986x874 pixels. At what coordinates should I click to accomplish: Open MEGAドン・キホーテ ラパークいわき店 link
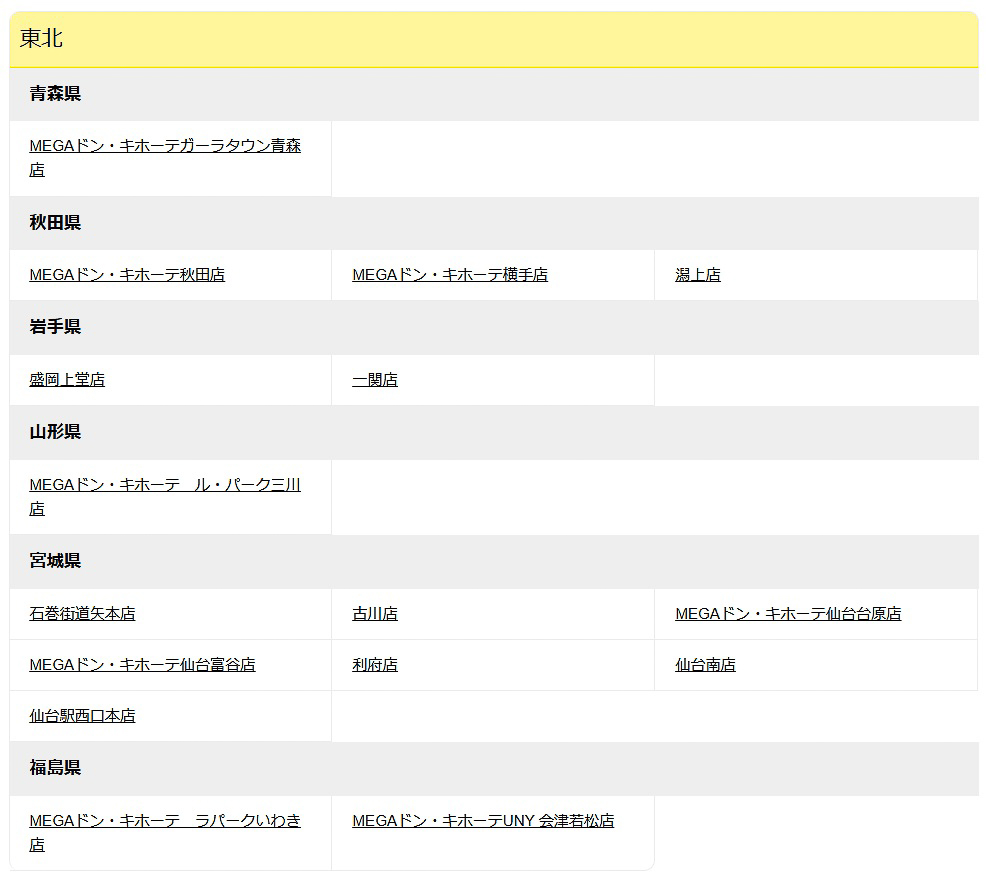click(165, 833)
